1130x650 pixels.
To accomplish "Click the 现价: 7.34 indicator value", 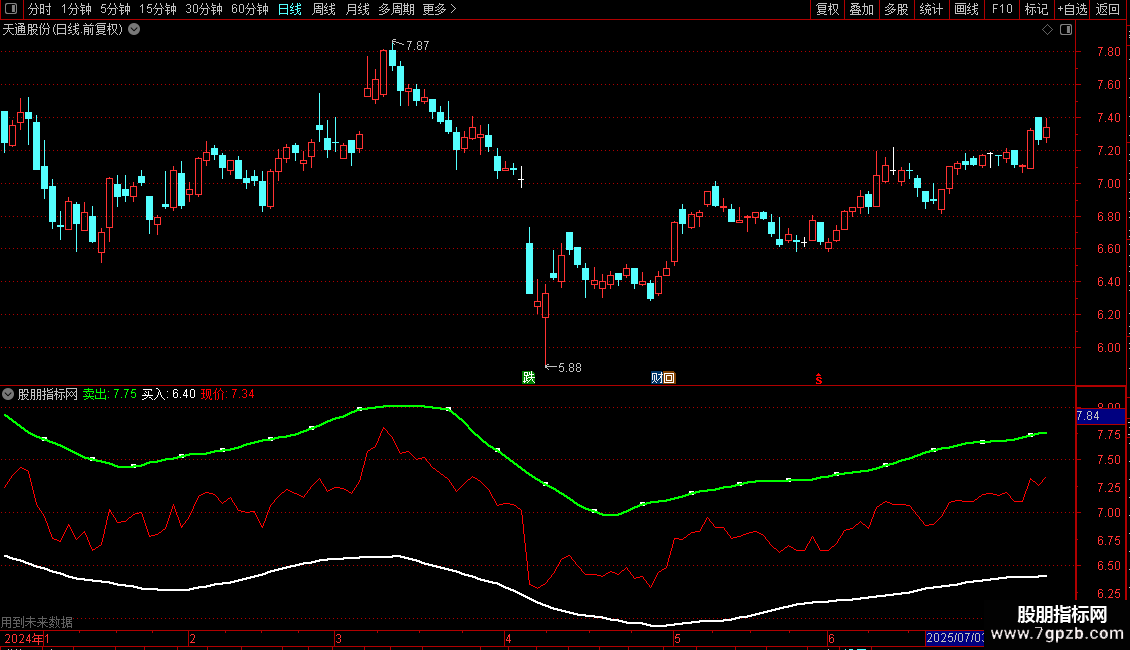I will [227, 394].
